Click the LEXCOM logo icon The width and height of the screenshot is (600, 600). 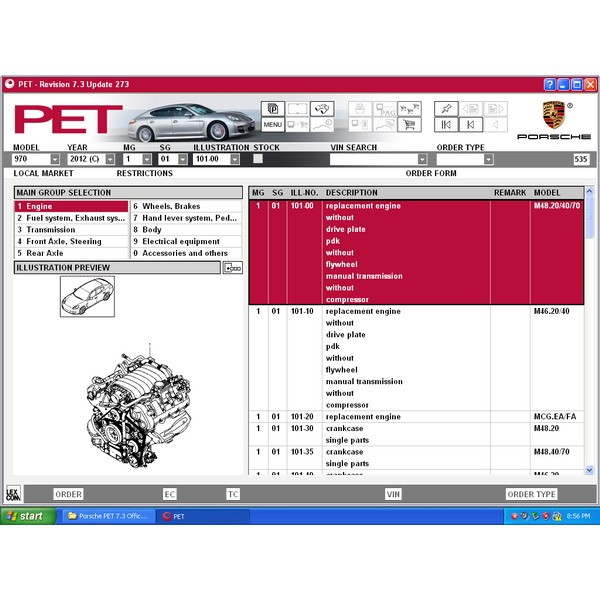point(13,494)
